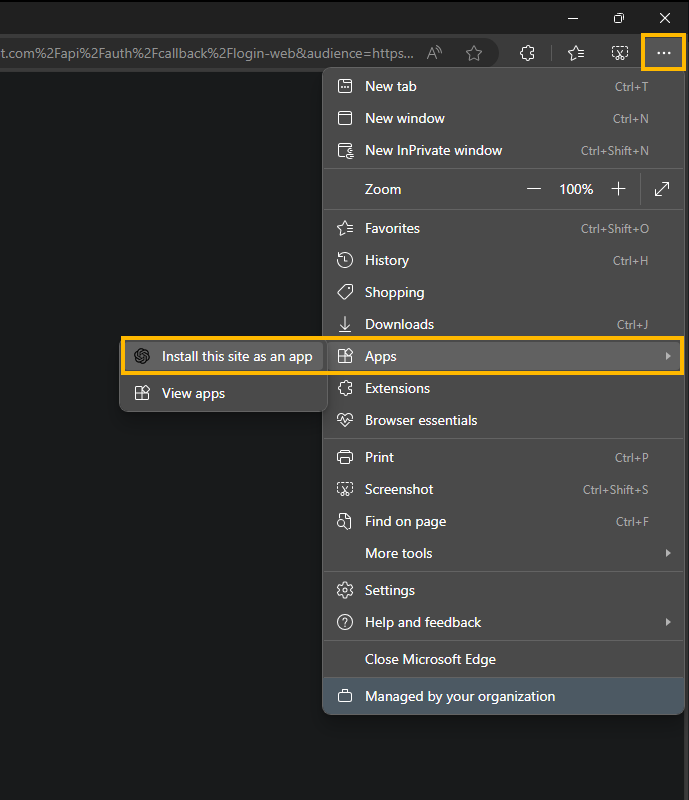Expand the More tools submenu
Viewport: 689px width, 800px height.
tap(503, 554)
